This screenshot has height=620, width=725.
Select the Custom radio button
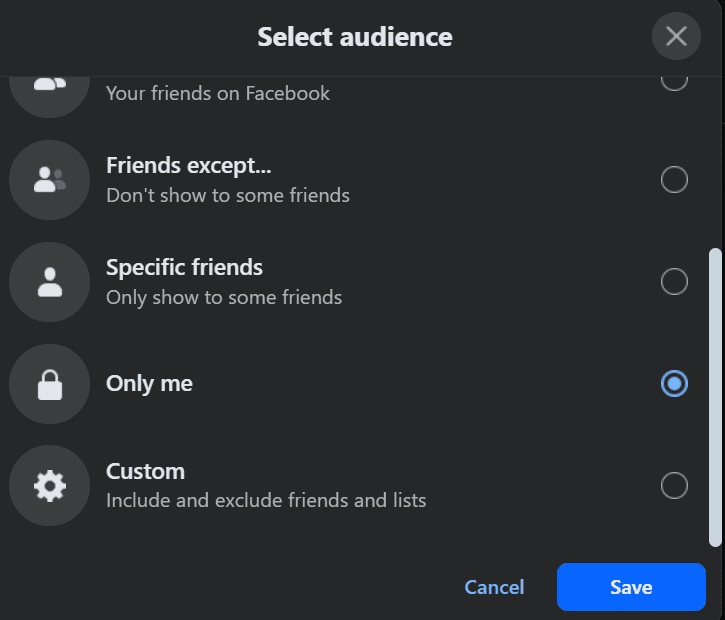coord(674,486)
